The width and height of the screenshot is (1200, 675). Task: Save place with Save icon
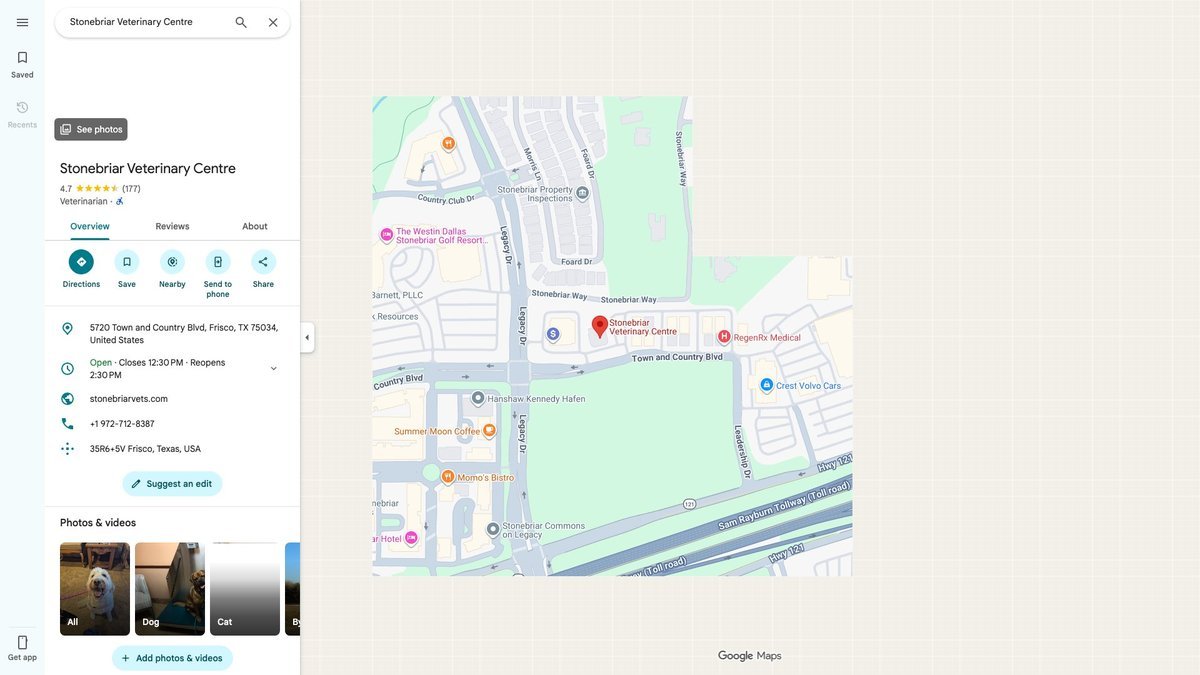point(127,262)
